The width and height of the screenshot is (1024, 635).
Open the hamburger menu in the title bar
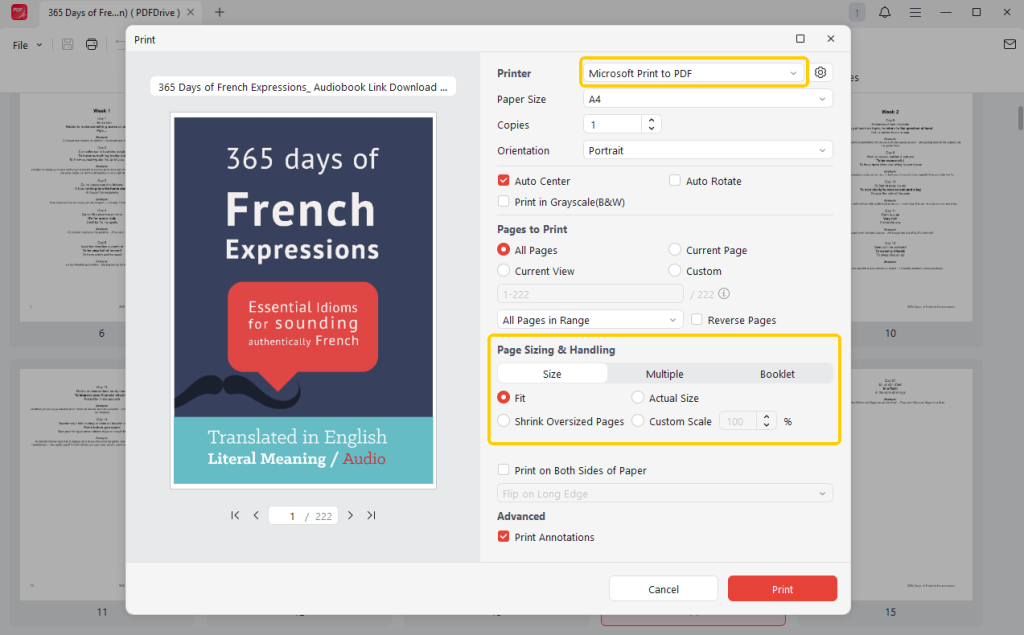pyautogui.click(x=915, y=12)
